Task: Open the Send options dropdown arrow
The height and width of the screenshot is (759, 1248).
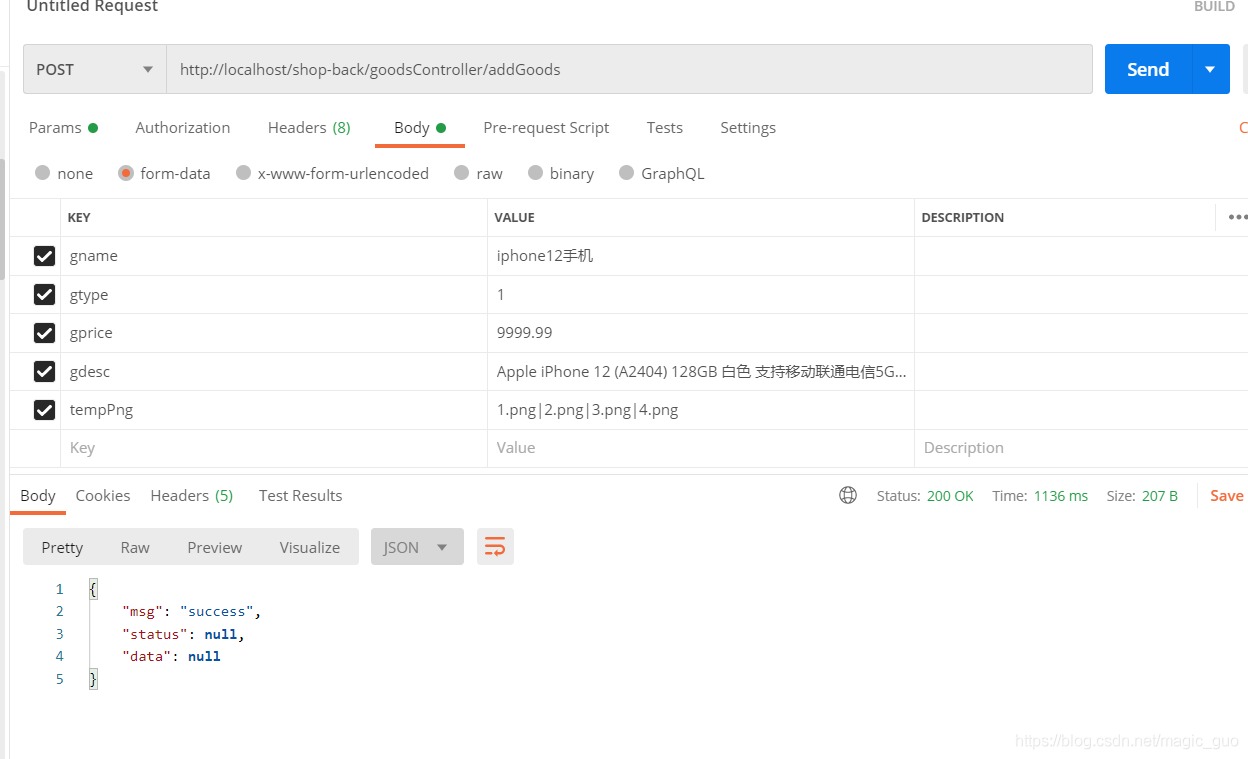Action: (x=1210, y=69)
